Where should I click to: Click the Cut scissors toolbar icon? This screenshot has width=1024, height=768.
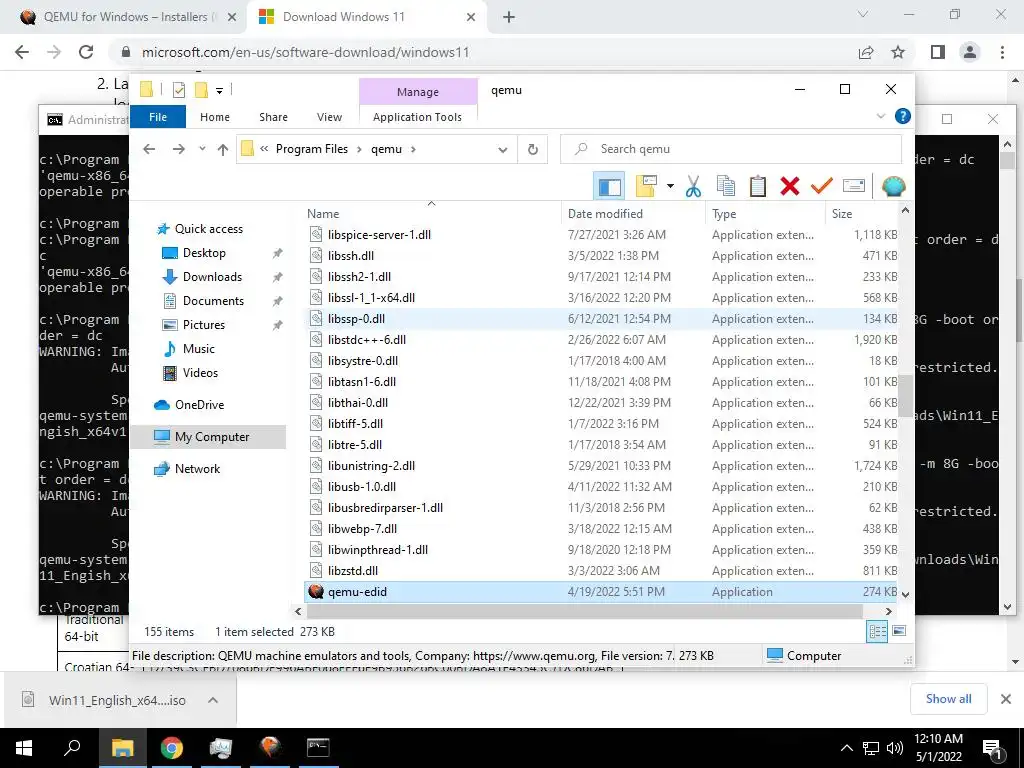click(x=694, y=187)
